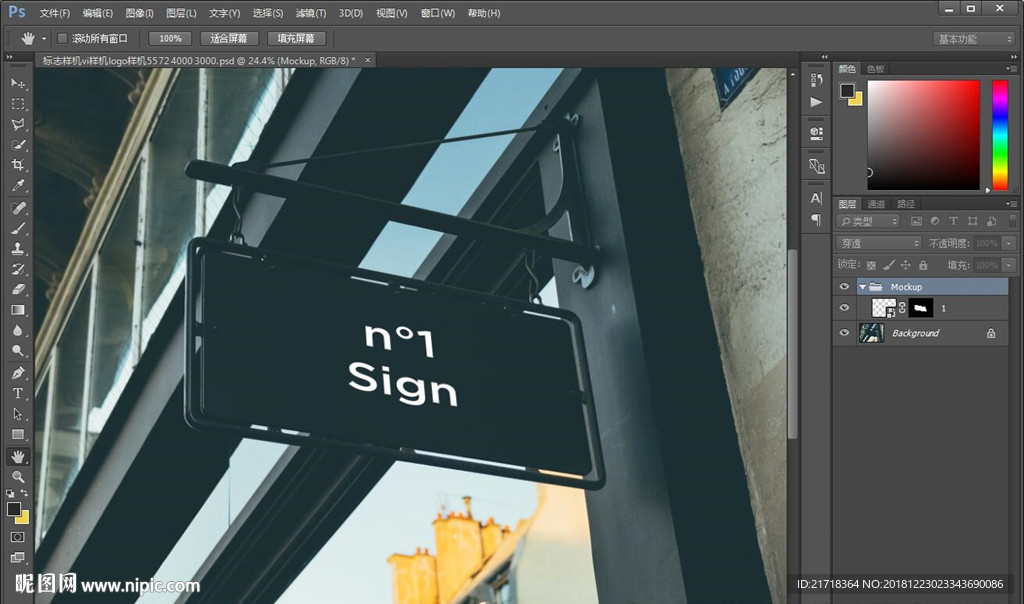1024x604 pixels.
Task: Select the Healing Brush tool
Action: [x=18, y=208]
